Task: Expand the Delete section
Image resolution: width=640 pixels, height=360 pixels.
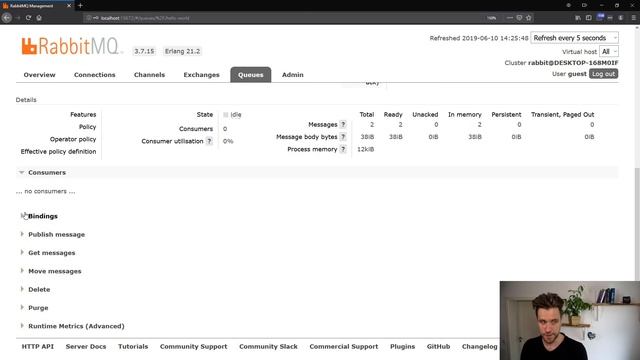Action: point(35,290)
